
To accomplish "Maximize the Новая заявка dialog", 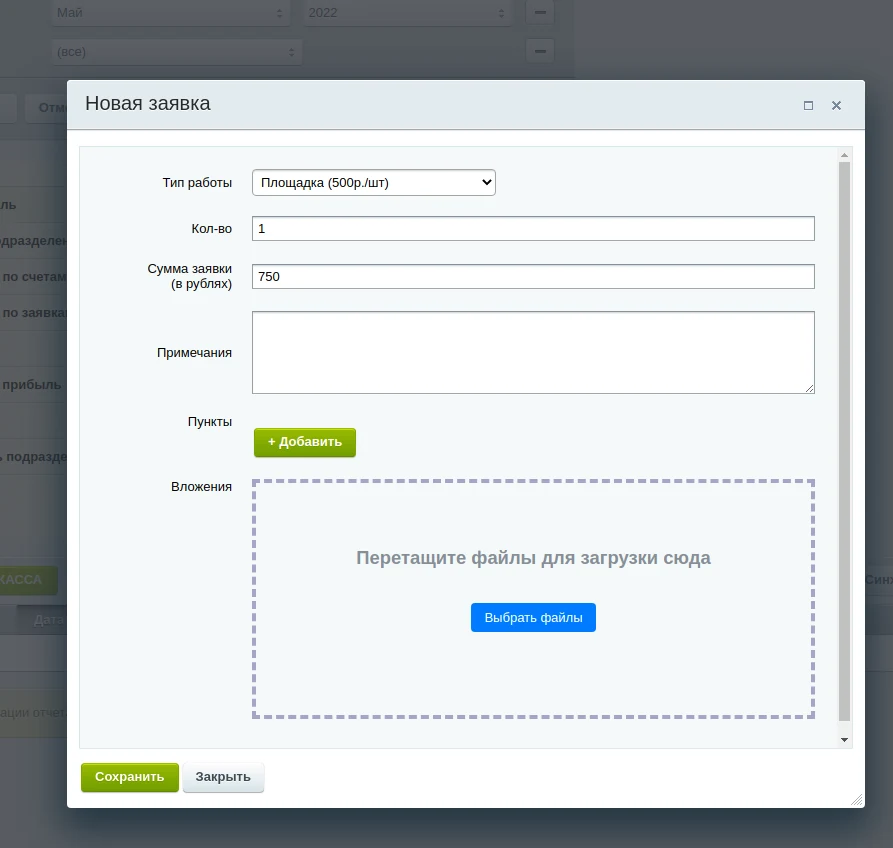I will (x=808, y=105).
